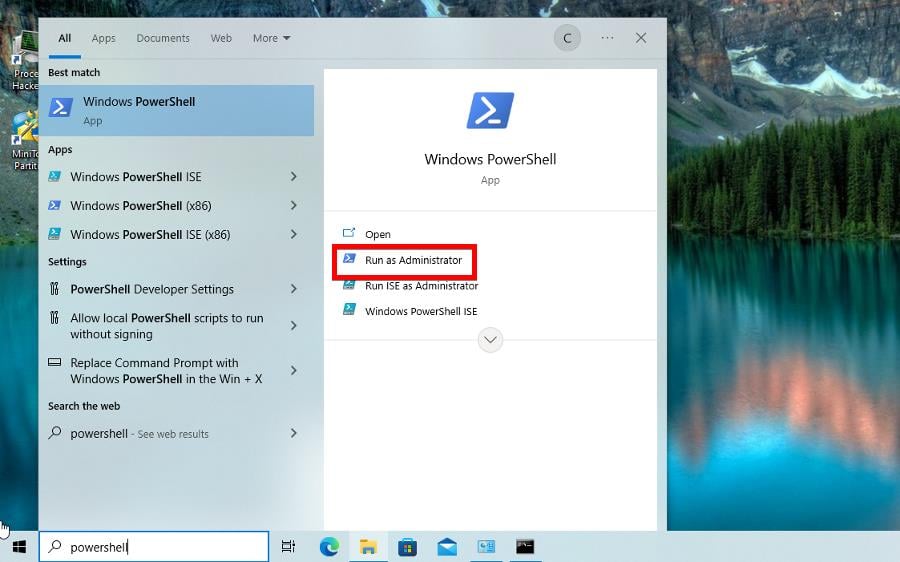Open the search options ellipsis menu
The image size is (900, 562).
[607, 38]
